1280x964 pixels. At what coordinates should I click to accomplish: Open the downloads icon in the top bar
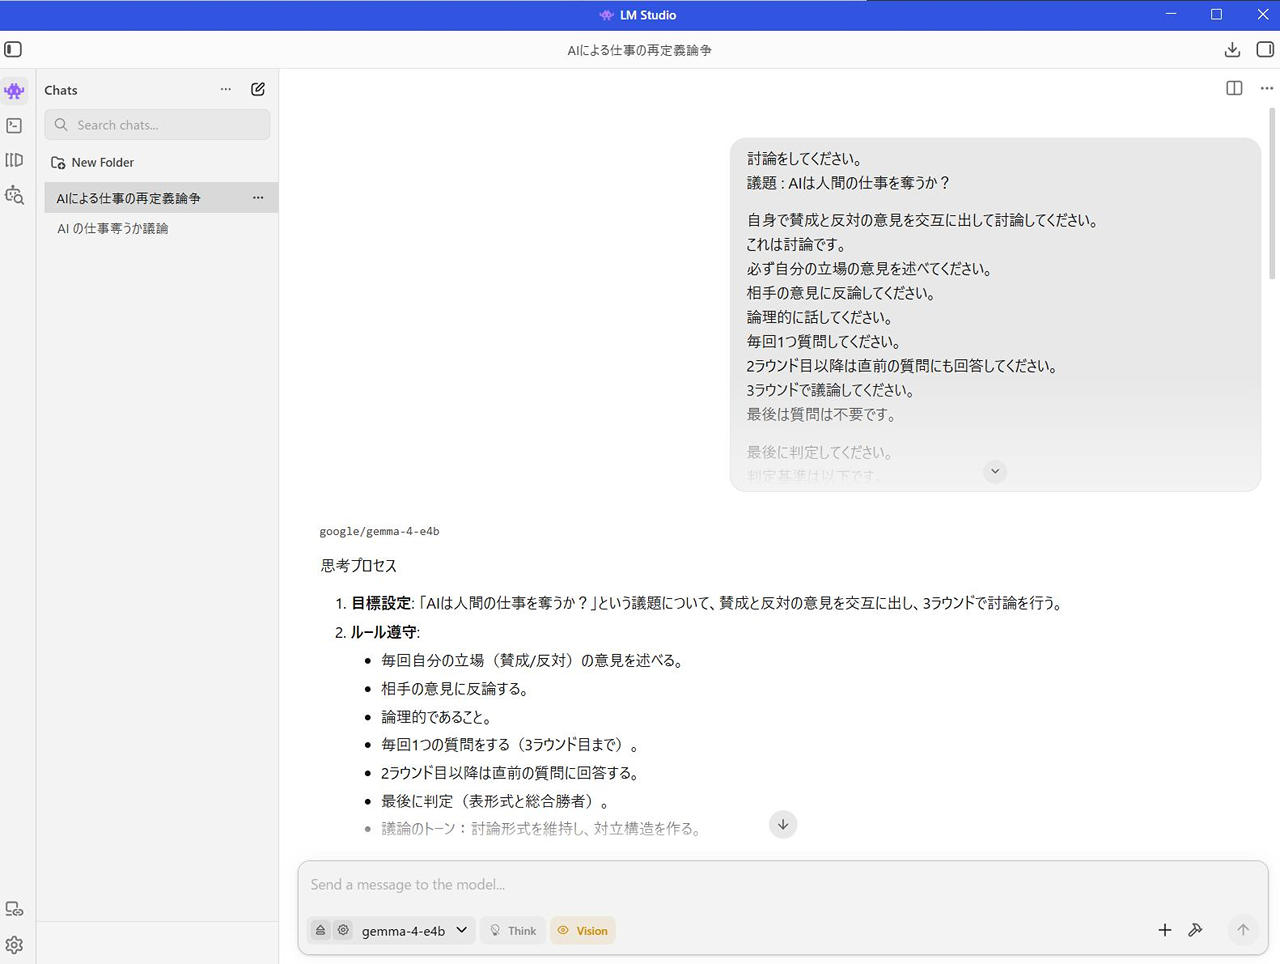(x=1232, y=49)
